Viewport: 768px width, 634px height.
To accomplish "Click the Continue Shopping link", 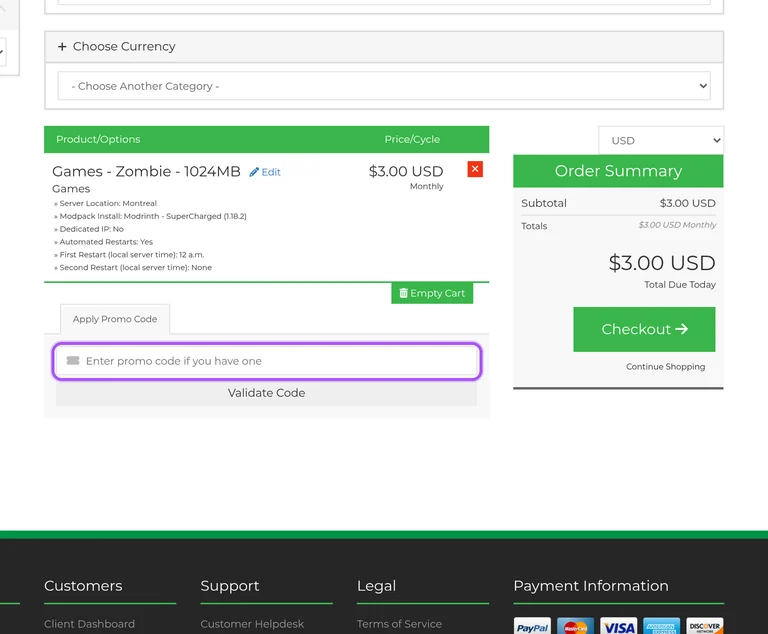I will coord(665,366).
